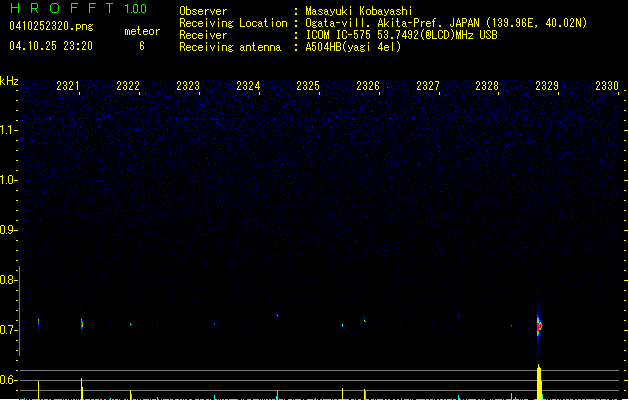Click the 2324 time marker

click(248, 86)
